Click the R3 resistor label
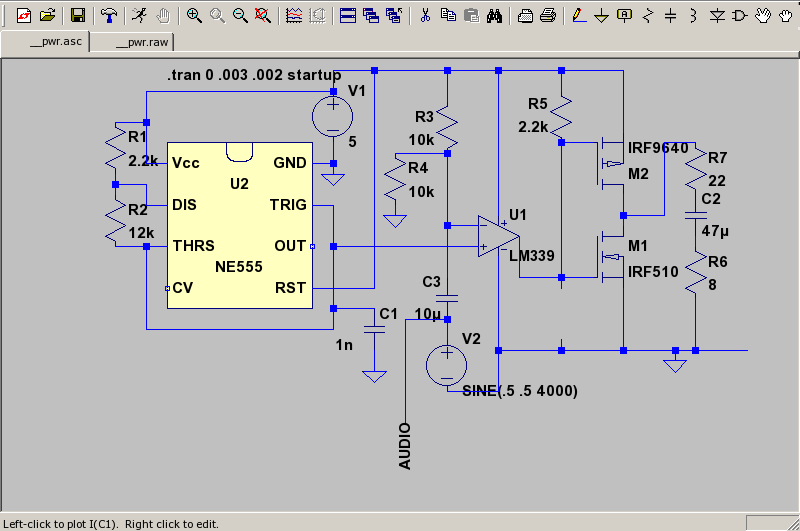The height and width of the screenshot is (531, 800). [424, 117]
